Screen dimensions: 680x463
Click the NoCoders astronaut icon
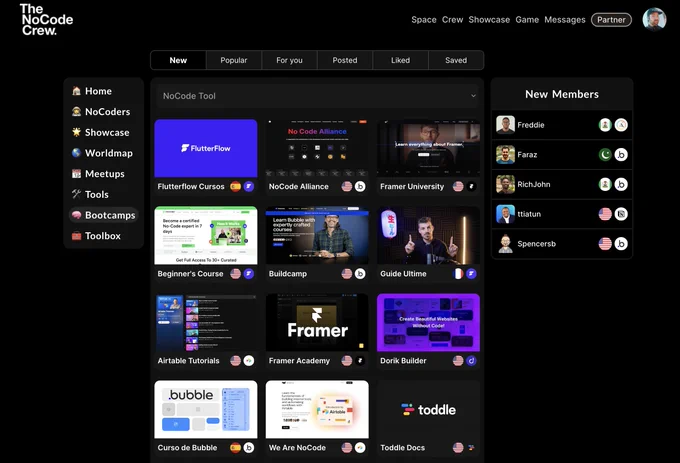click(x=76, y=112)
